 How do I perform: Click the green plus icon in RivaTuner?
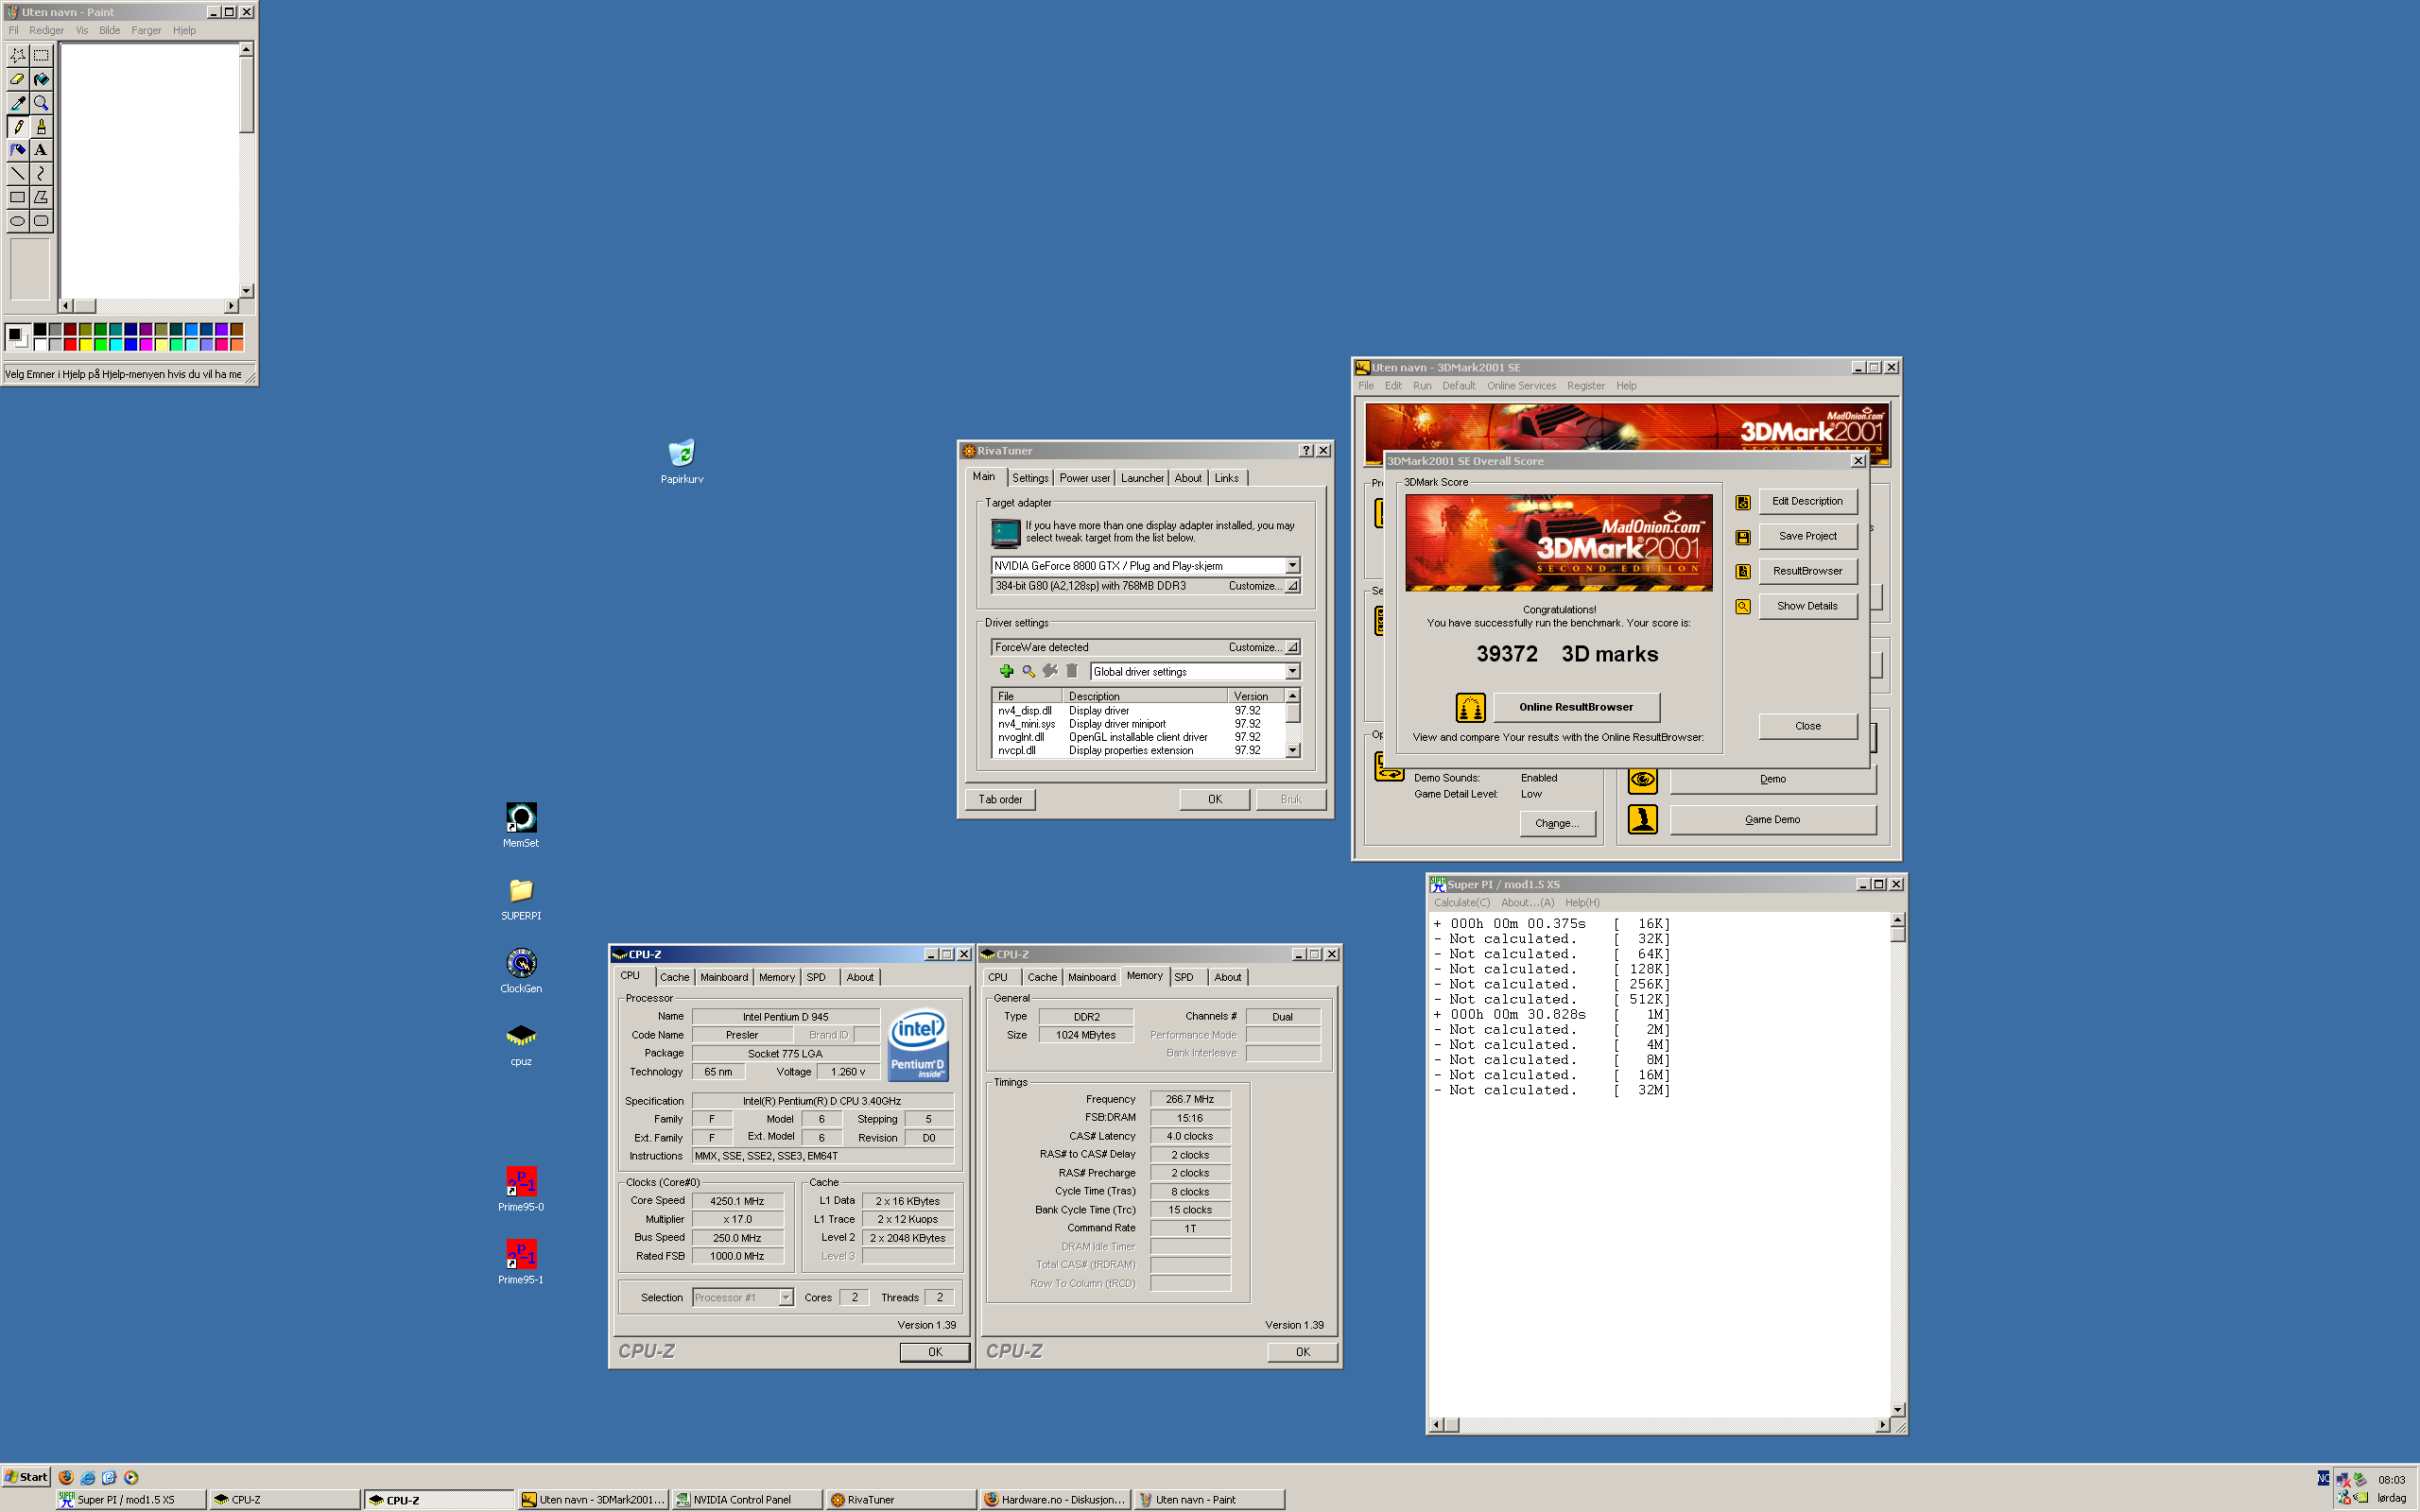click(x=1006, y=671)
